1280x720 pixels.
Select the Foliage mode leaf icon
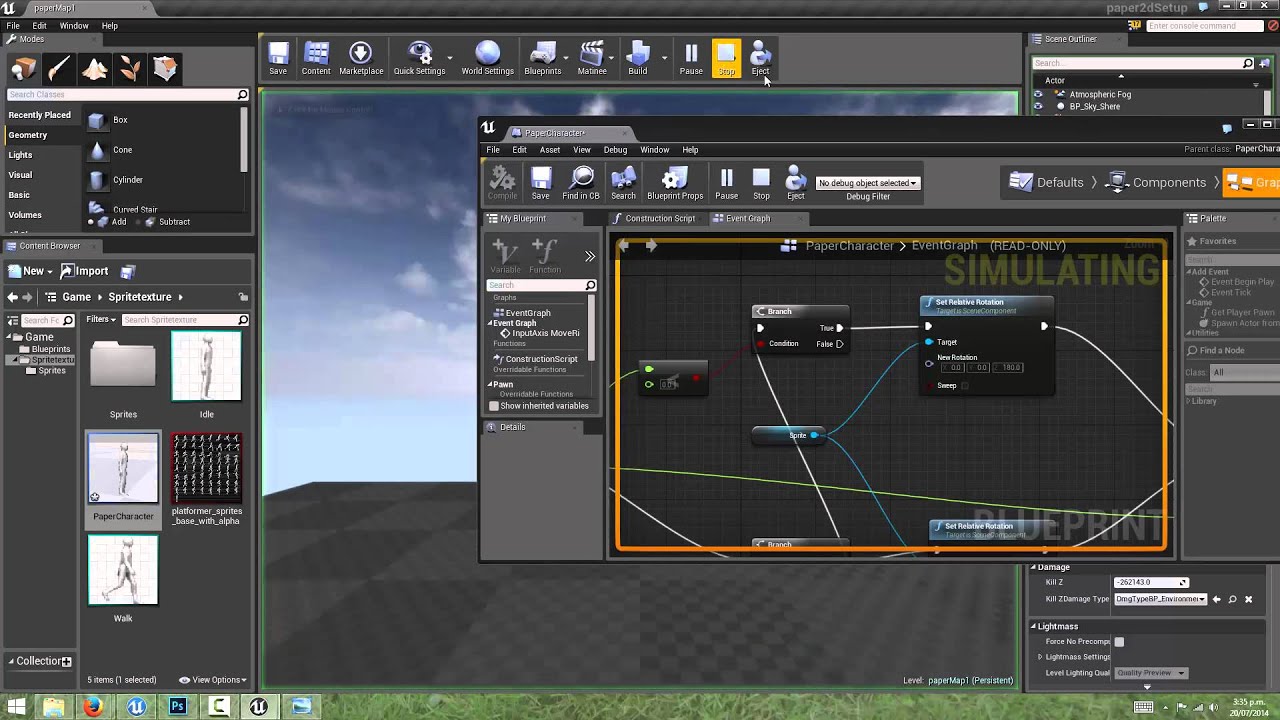pos(130,68)
